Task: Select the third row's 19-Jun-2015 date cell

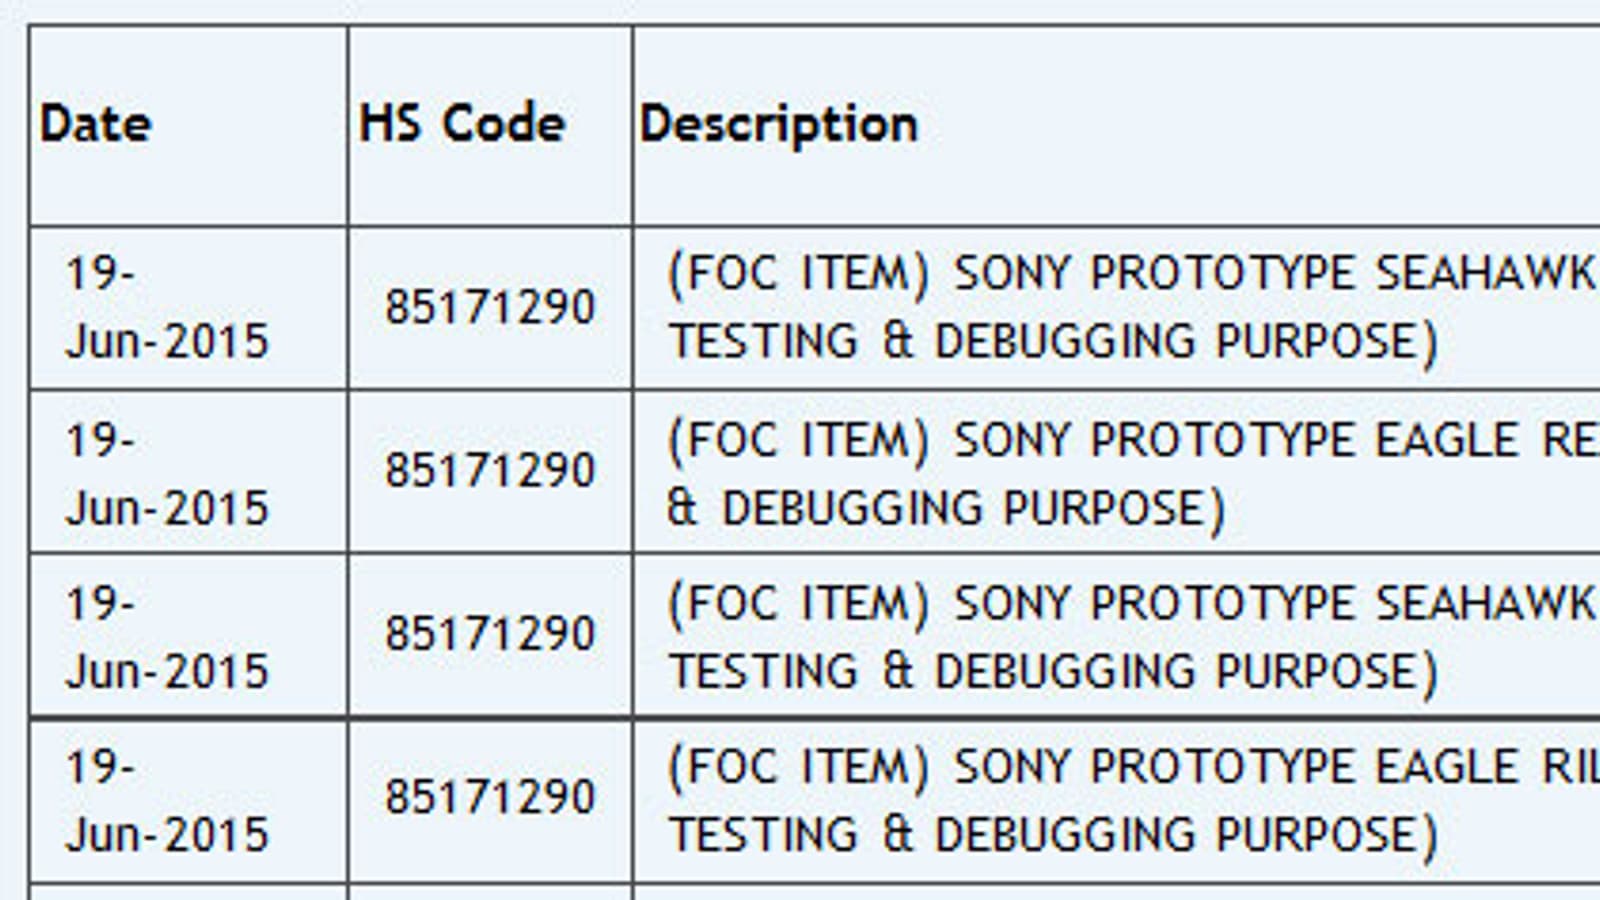Action: pyautogui.click(x=167, y=637)
